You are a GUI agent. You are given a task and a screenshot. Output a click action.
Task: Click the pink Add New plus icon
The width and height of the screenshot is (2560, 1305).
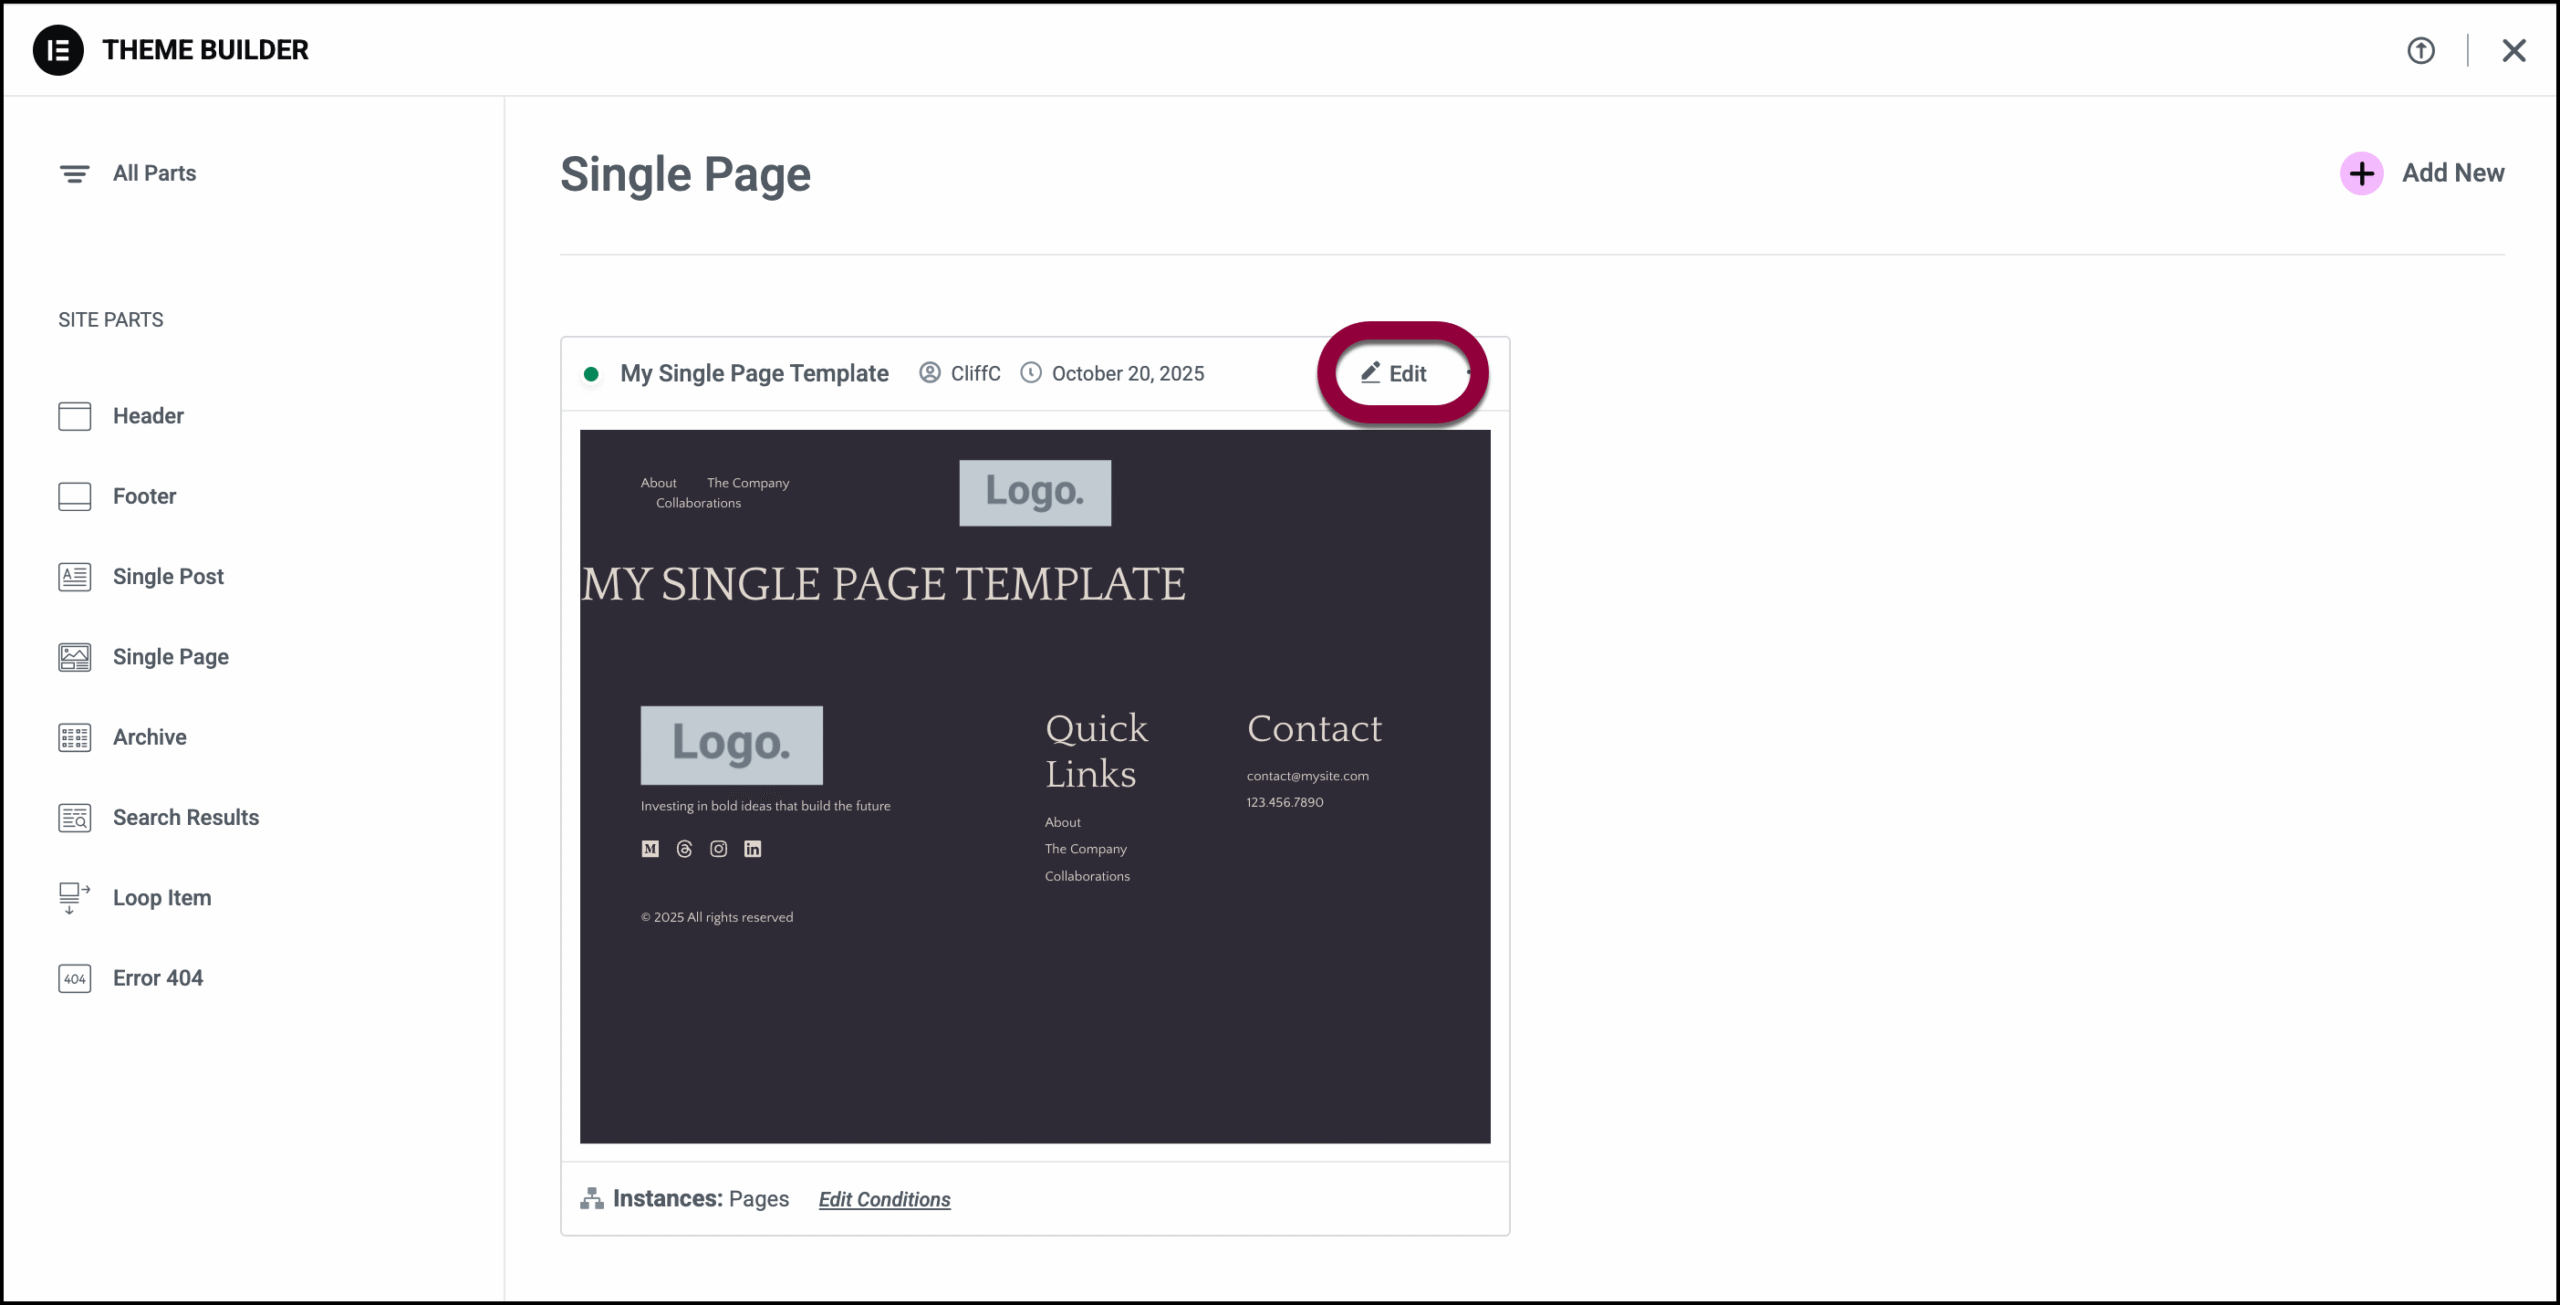point(2361,174)
